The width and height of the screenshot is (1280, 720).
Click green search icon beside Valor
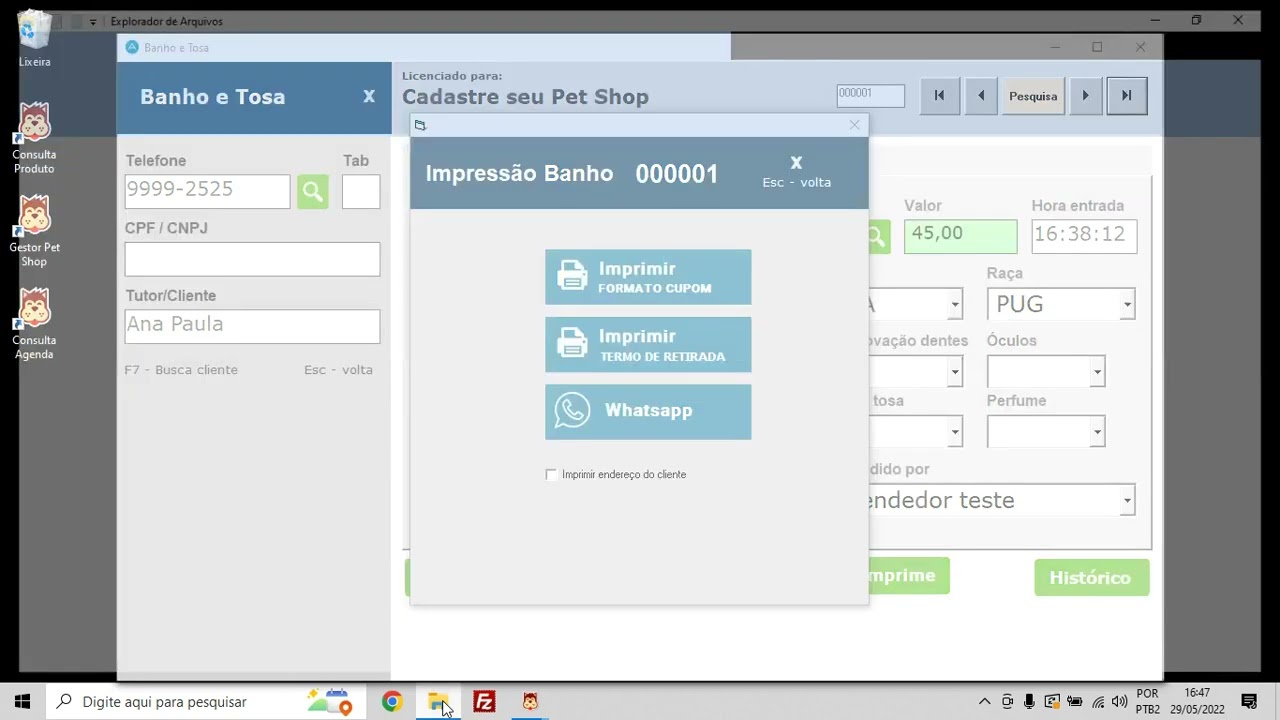click(x=878, y=237)
